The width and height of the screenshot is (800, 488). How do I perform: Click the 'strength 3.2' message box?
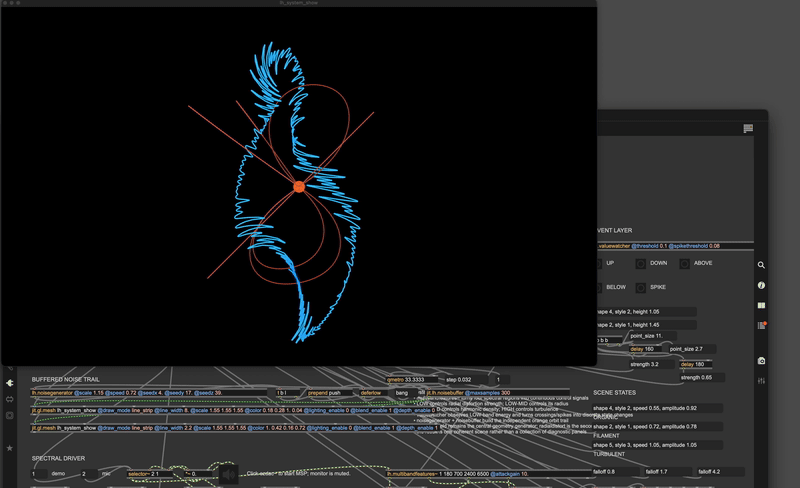(x=651, y=364)
